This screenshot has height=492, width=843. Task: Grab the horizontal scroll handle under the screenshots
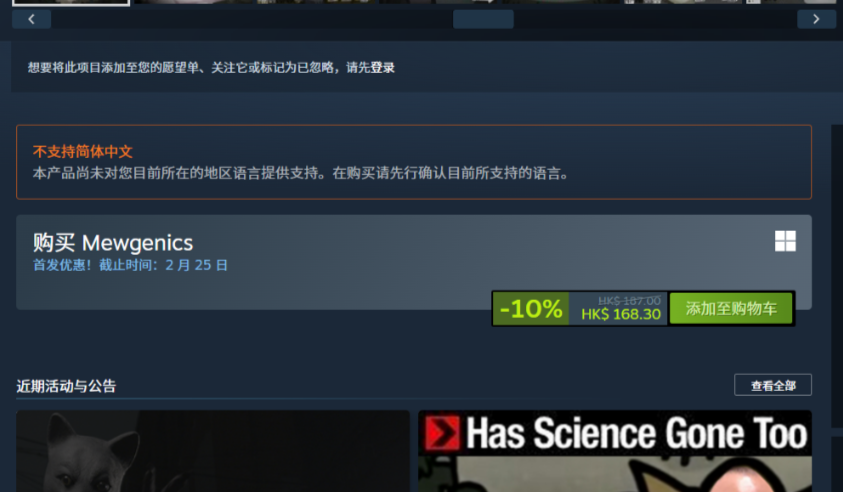(x=483, y=19)
